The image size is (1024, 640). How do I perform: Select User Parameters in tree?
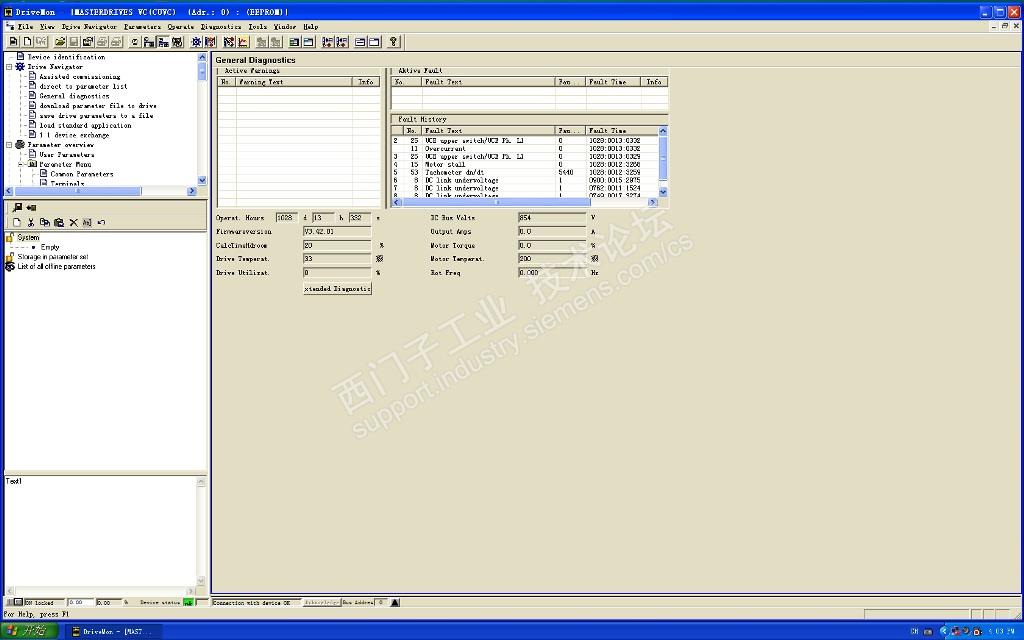point(67,155)
